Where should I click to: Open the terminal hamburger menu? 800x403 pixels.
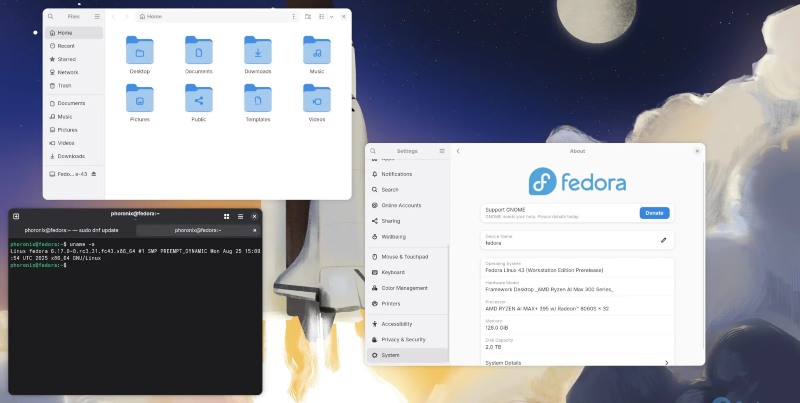point(240,216)
